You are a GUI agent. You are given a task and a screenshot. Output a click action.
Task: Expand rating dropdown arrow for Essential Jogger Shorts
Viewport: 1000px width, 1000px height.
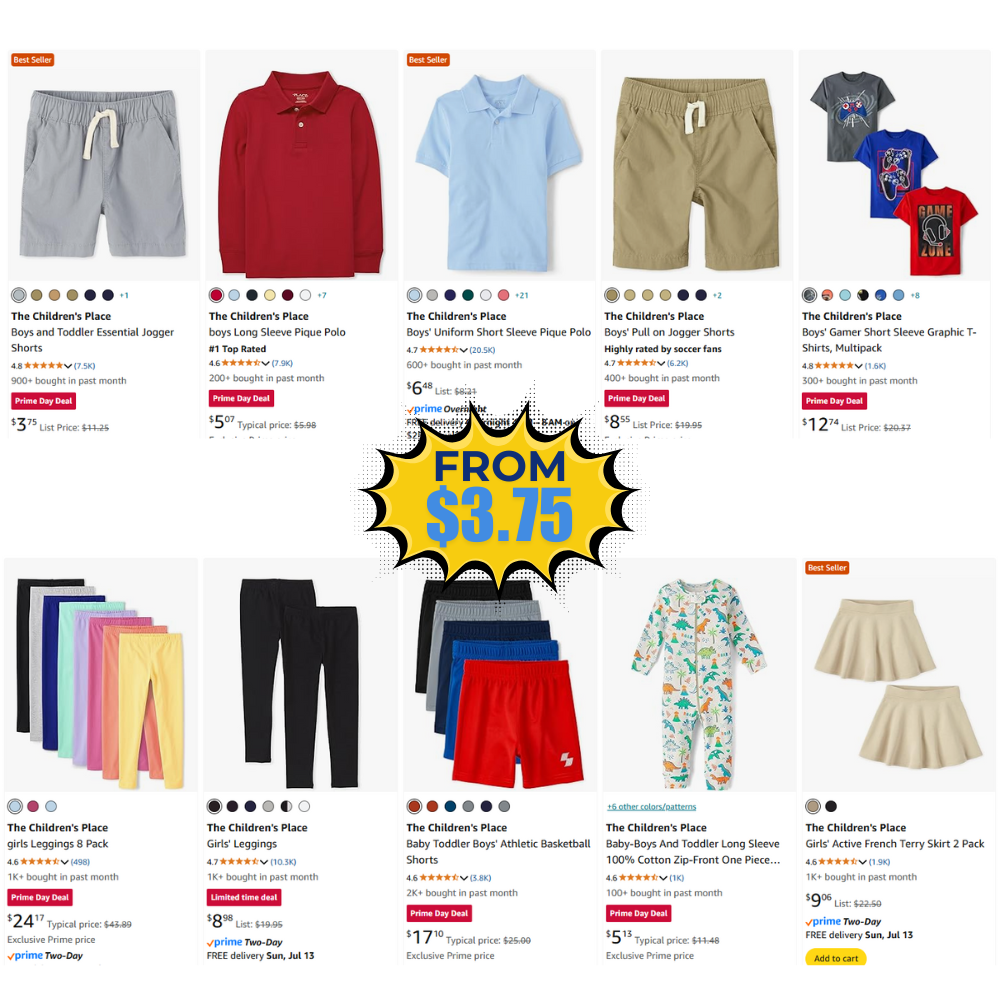coord(68,366)
